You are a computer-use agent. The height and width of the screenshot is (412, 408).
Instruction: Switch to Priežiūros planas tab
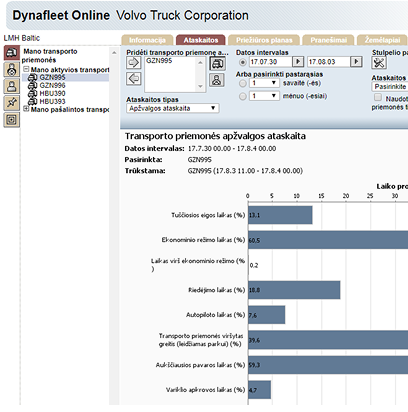pos(264,40)
